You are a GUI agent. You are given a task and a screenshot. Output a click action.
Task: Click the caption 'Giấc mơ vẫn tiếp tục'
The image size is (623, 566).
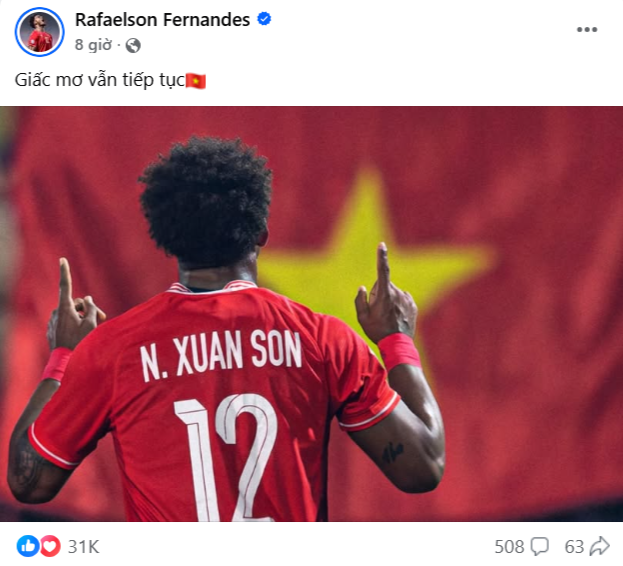coord(100,80)
